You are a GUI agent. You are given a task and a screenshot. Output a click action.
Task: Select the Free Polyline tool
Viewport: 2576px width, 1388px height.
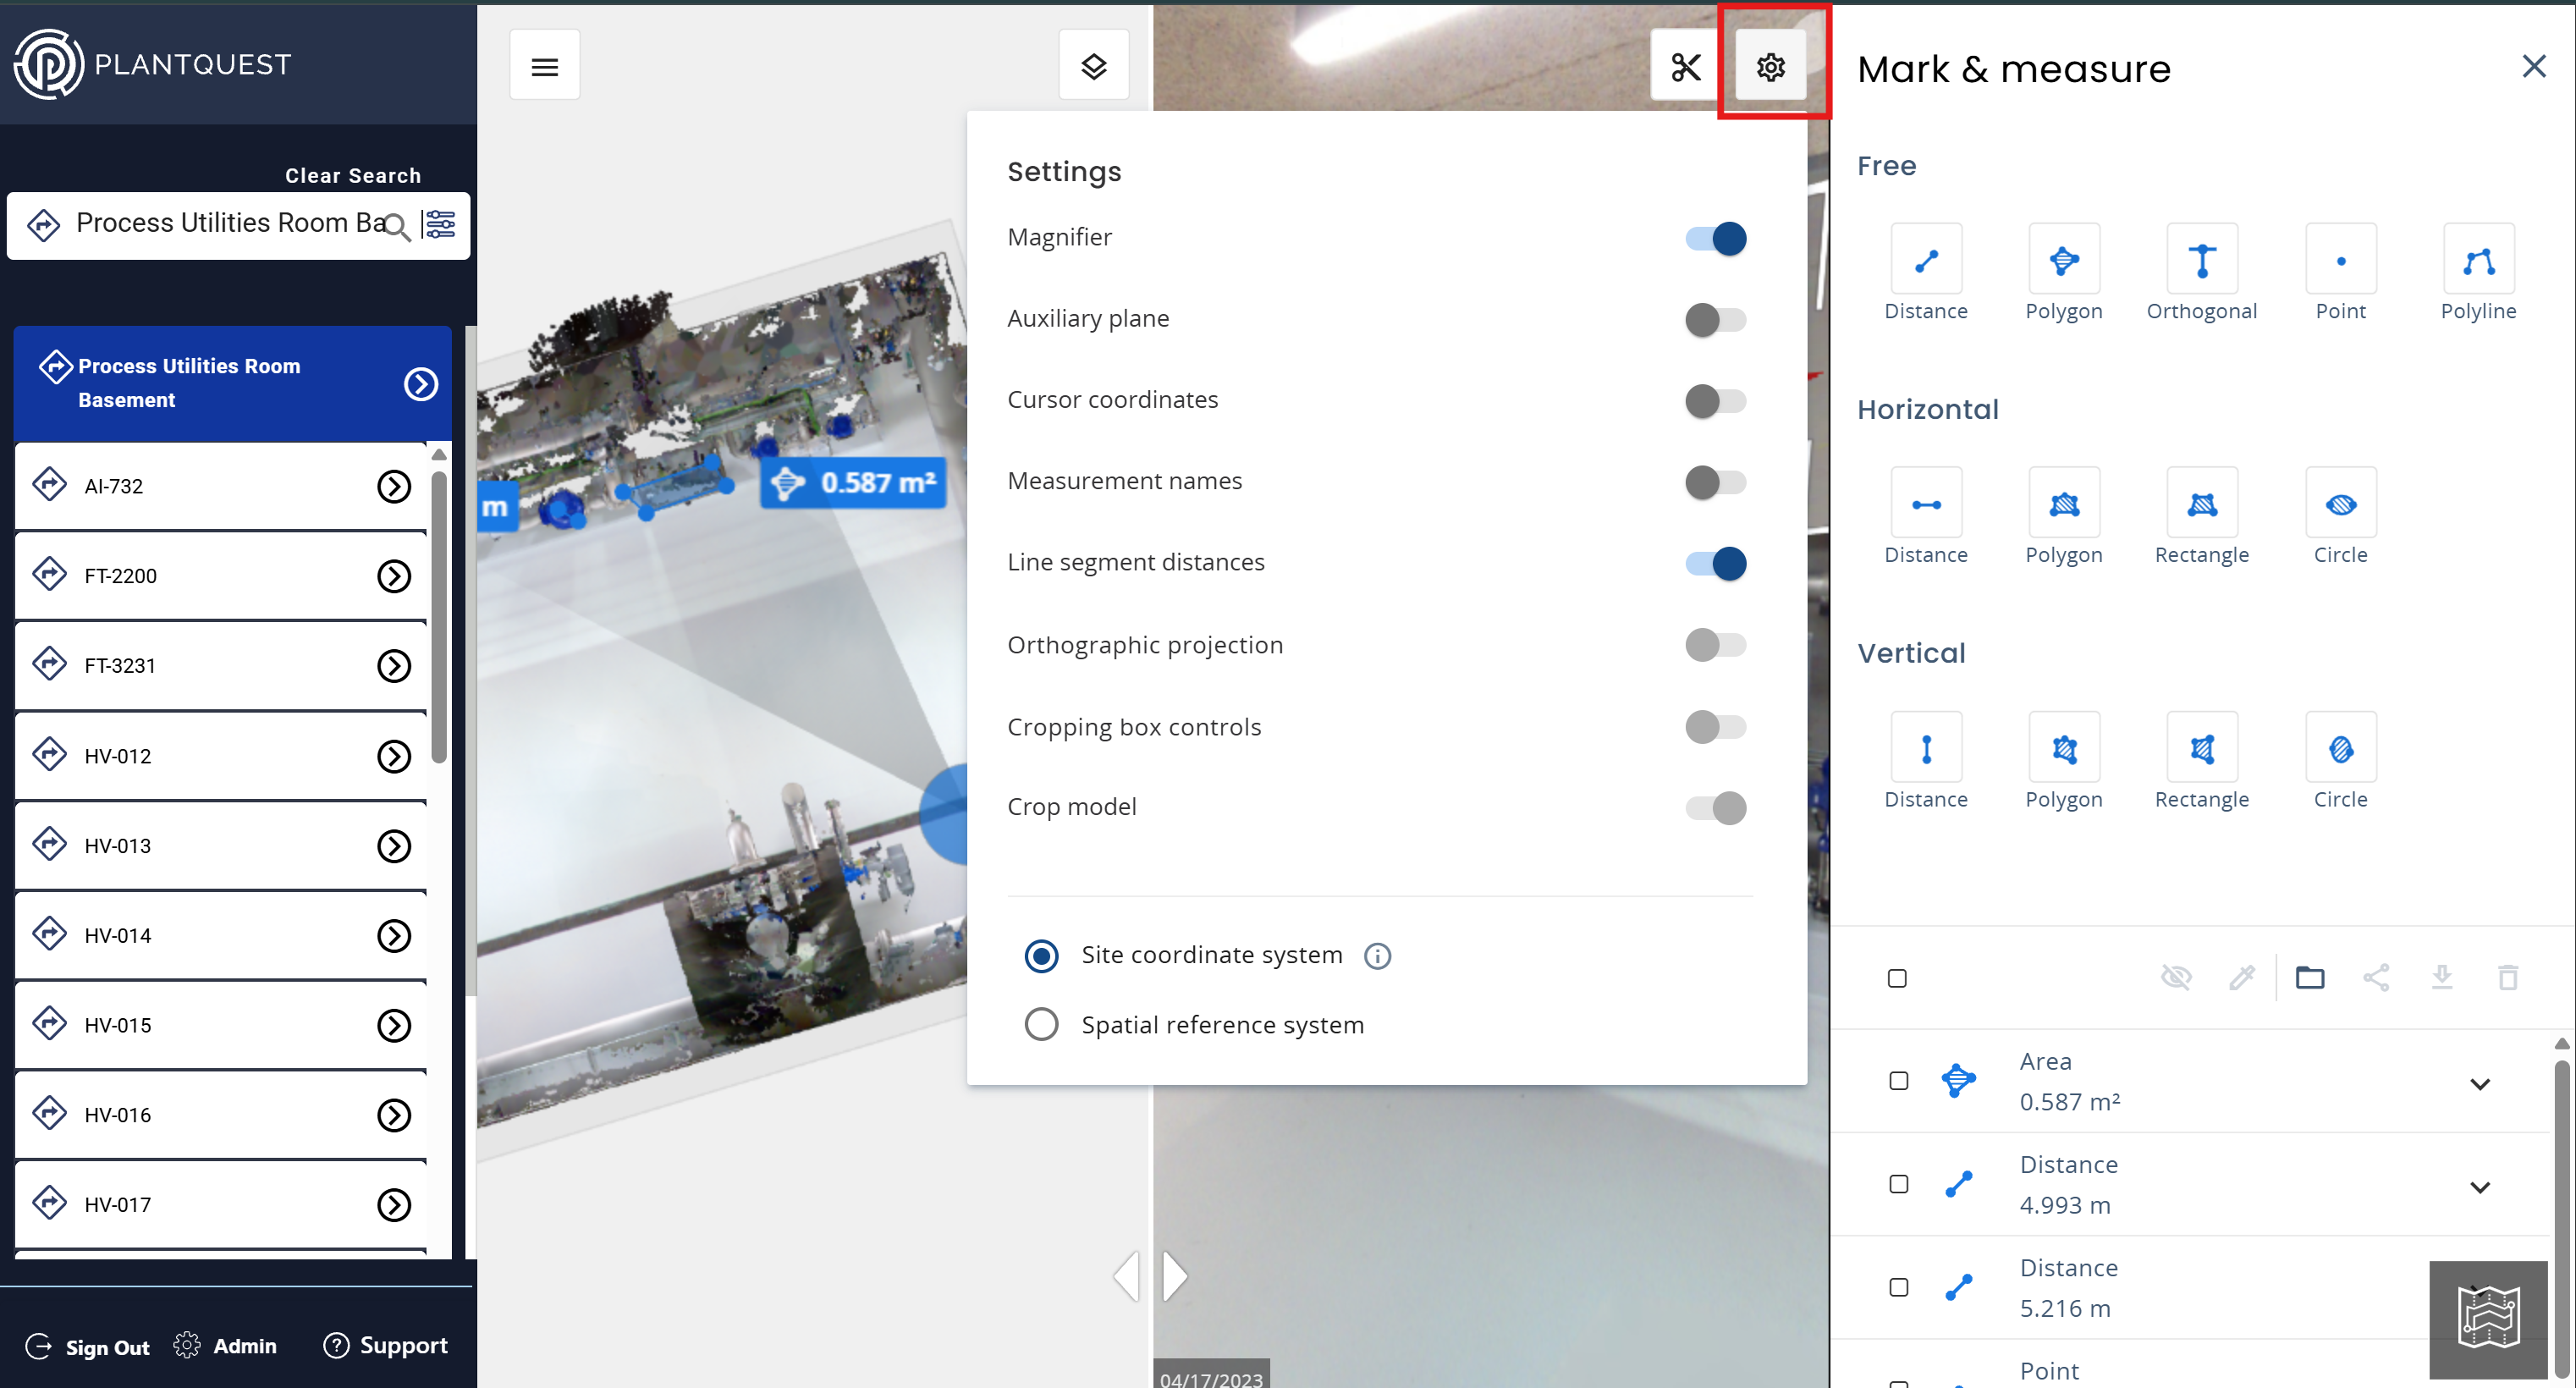point(2477,261)
